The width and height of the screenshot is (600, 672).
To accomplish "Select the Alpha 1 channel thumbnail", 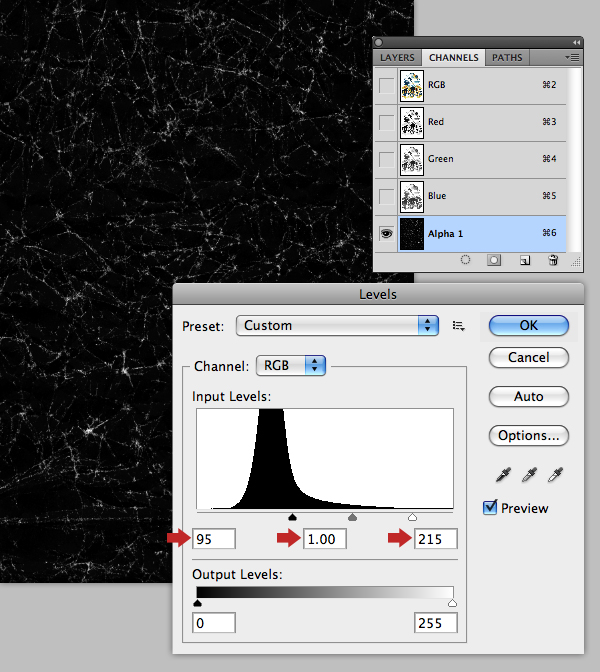I will pyautogui.click(x=412, y=234).
